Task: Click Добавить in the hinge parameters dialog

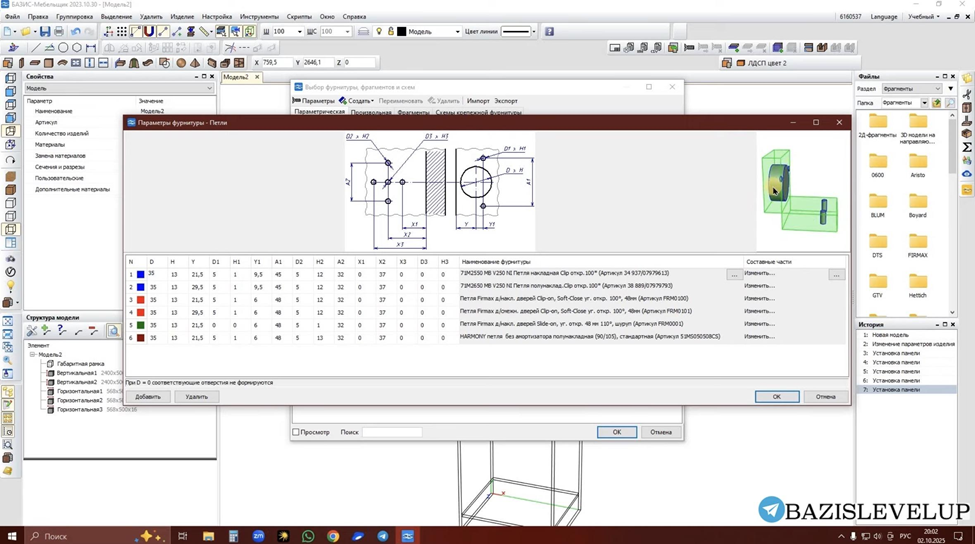Action: (x=148, y=397)
